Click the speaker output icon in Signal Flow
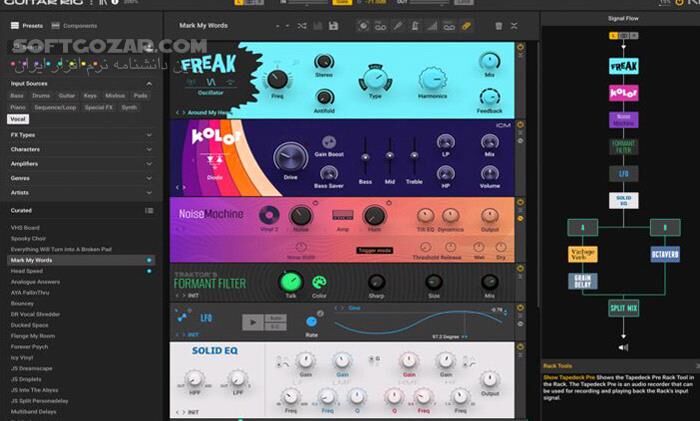The image size is (700, 421). pos(624,347)
